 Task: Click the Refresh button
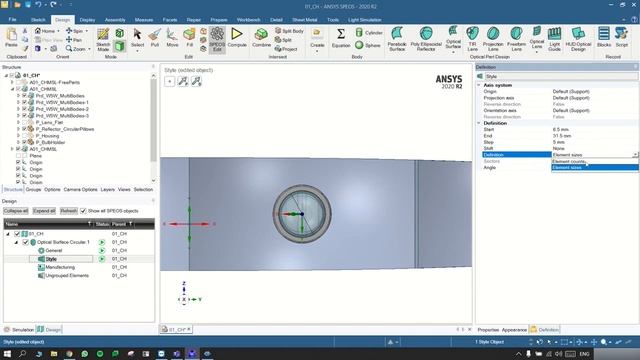[69, 211]
